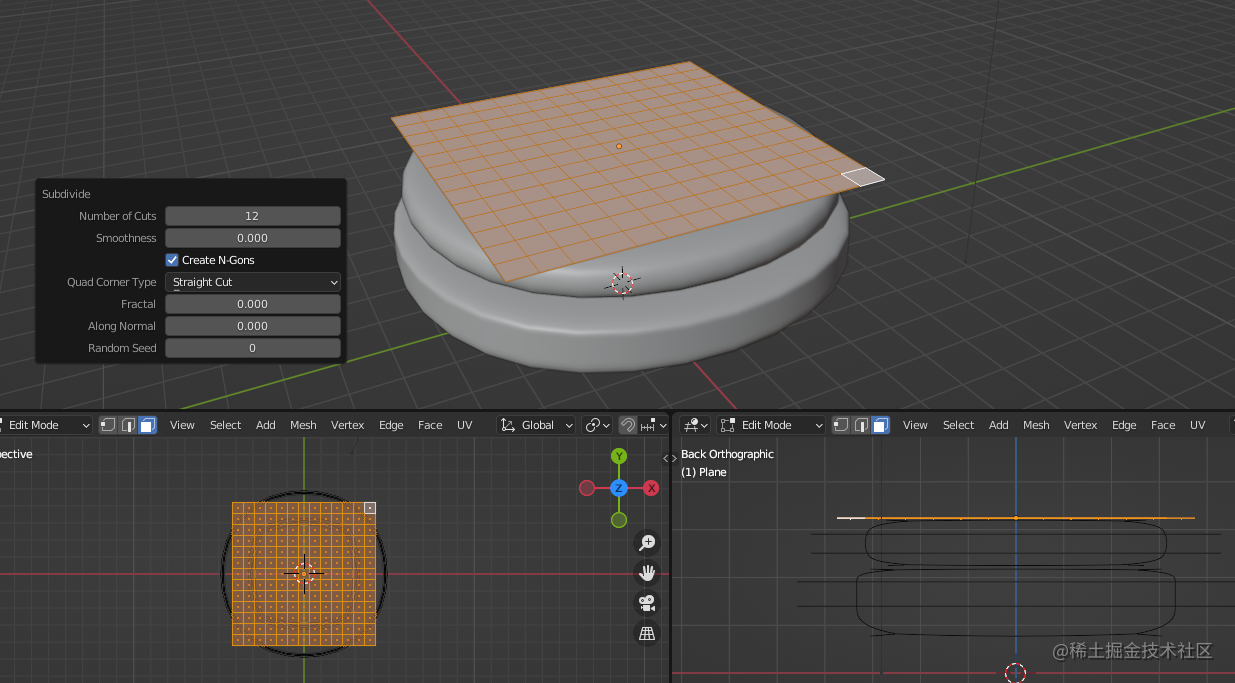The height and width of the screenshot is (683, 1235).
Task: Open the Mesh menu
Action: (303, 425)
